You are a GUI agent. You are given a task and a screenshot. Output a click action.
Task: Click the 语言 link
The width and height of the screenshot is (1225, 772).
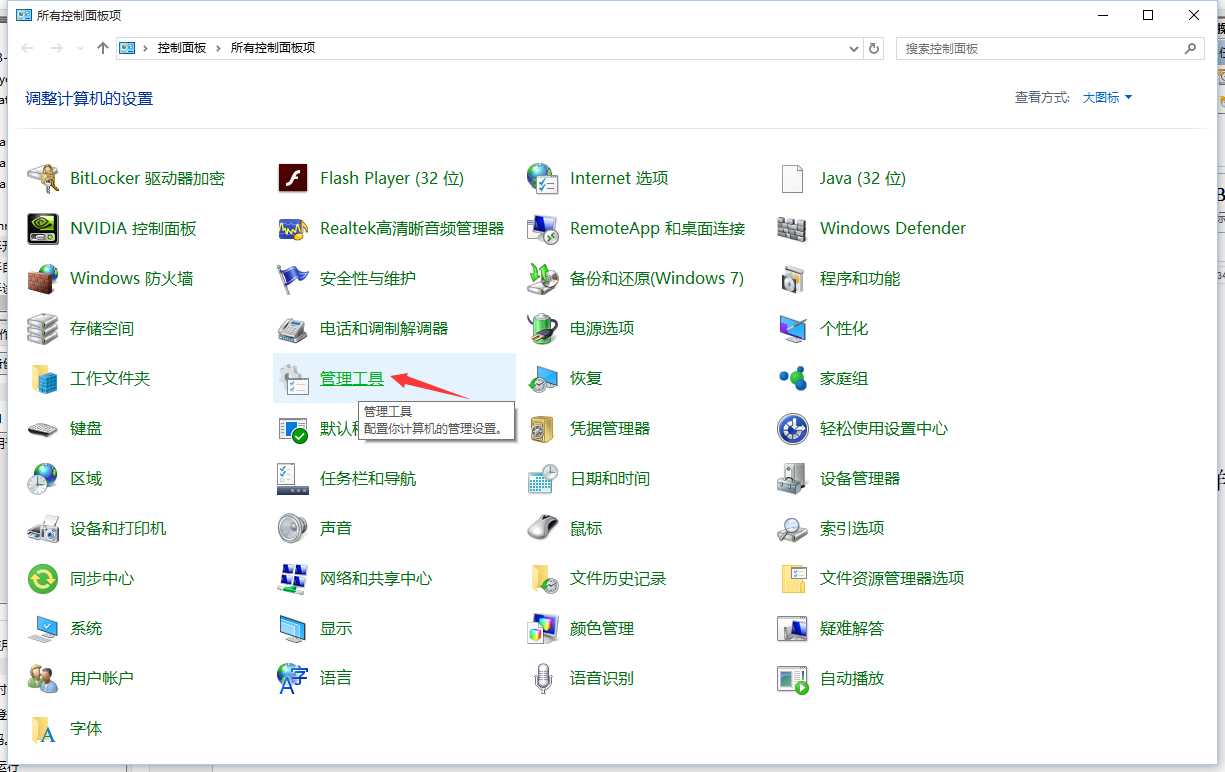pyautogui.click(x=336, y=678)
